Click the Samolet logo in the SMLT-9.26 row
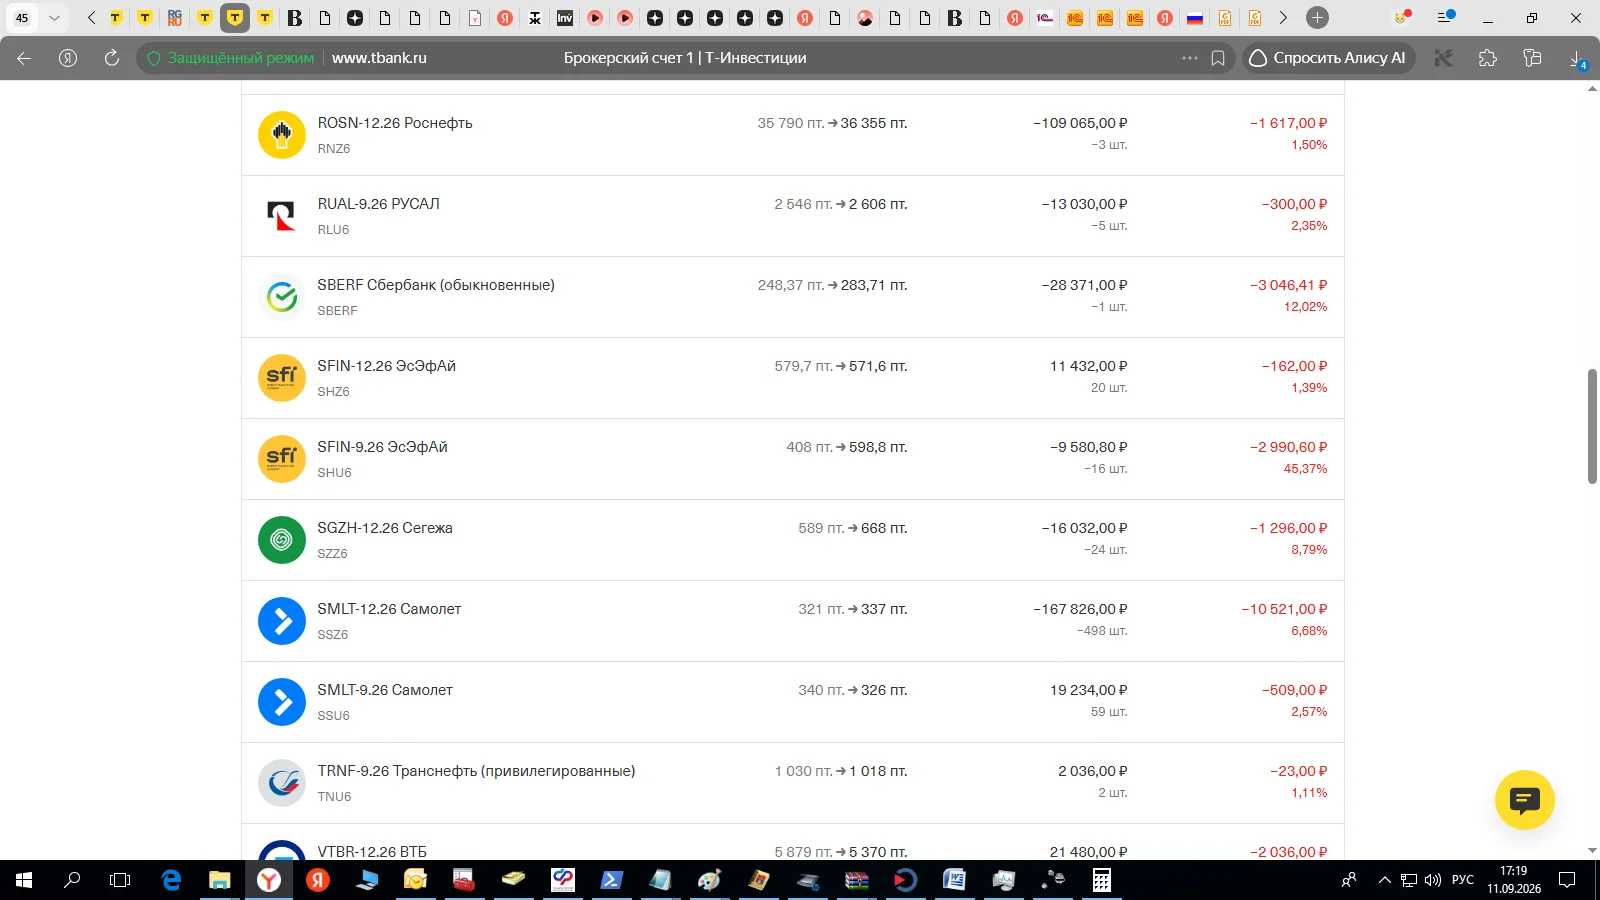The image size is (1600, 900). point(282,702)
